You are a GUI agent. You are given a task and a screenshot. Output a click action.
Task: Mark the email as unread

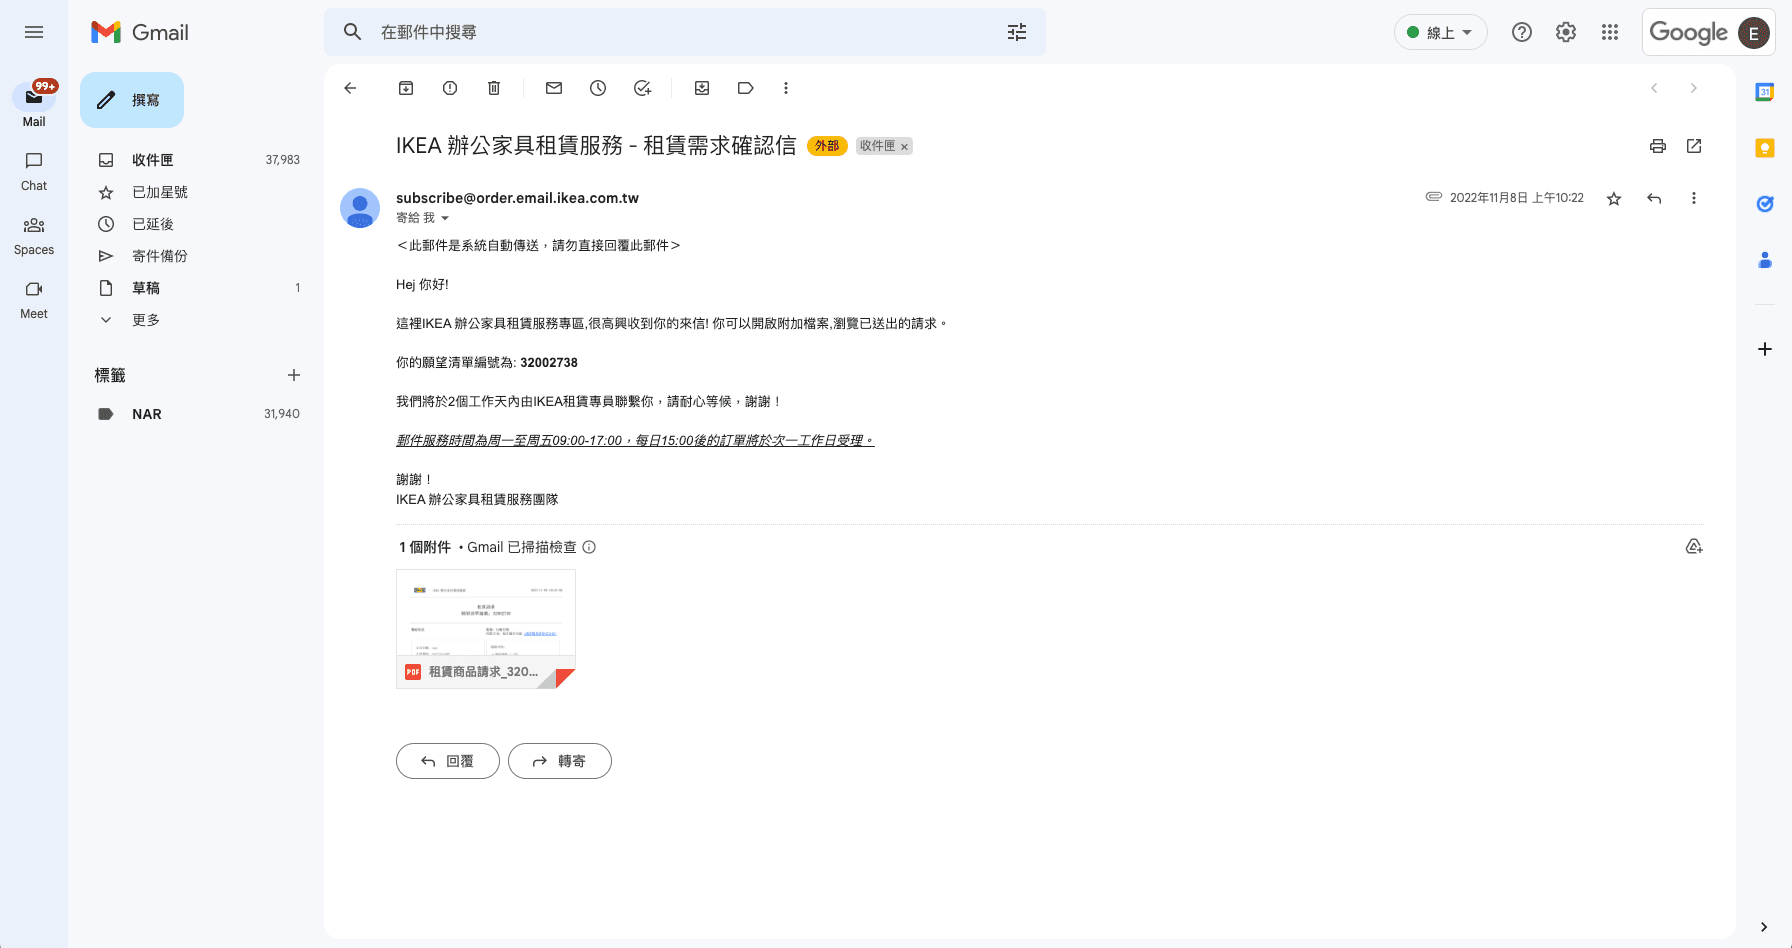tap(554, 88)
